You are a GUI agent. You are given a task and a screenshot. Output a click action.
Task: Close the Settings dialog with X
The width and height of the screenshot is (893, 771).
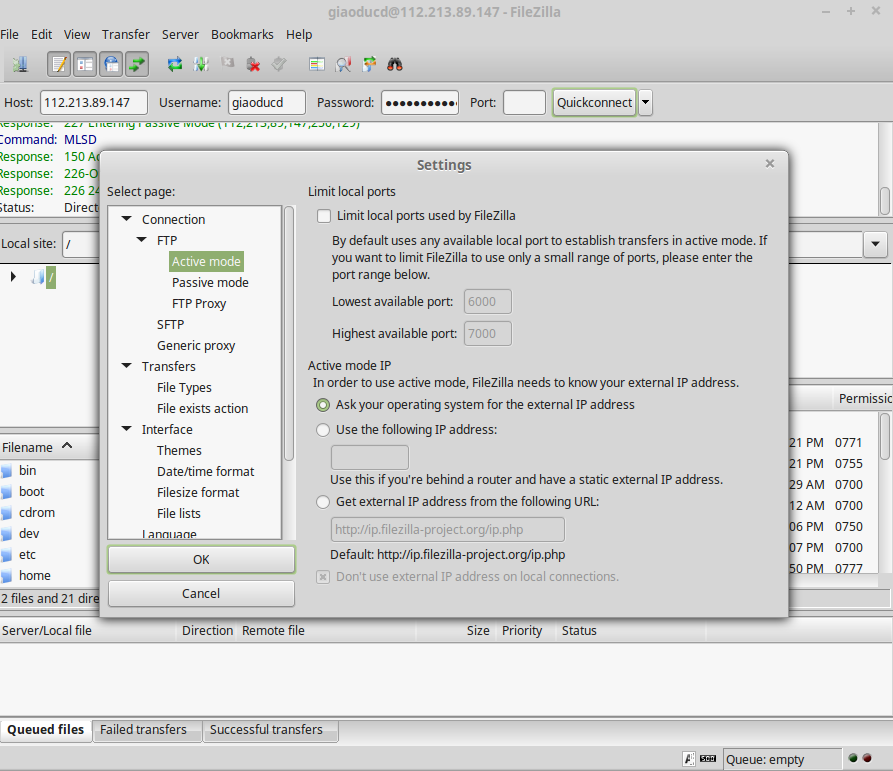click(x=770, y=164)
